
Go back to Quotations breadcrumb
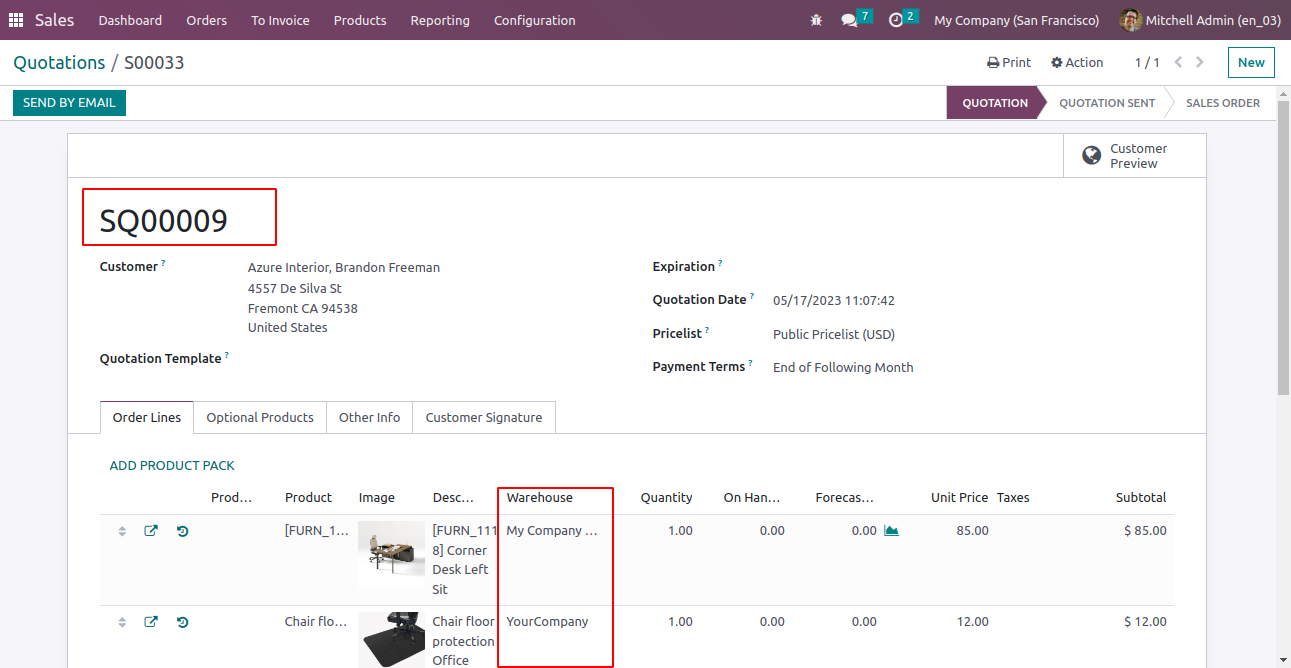pyautogui.click(x=59, y=62)
